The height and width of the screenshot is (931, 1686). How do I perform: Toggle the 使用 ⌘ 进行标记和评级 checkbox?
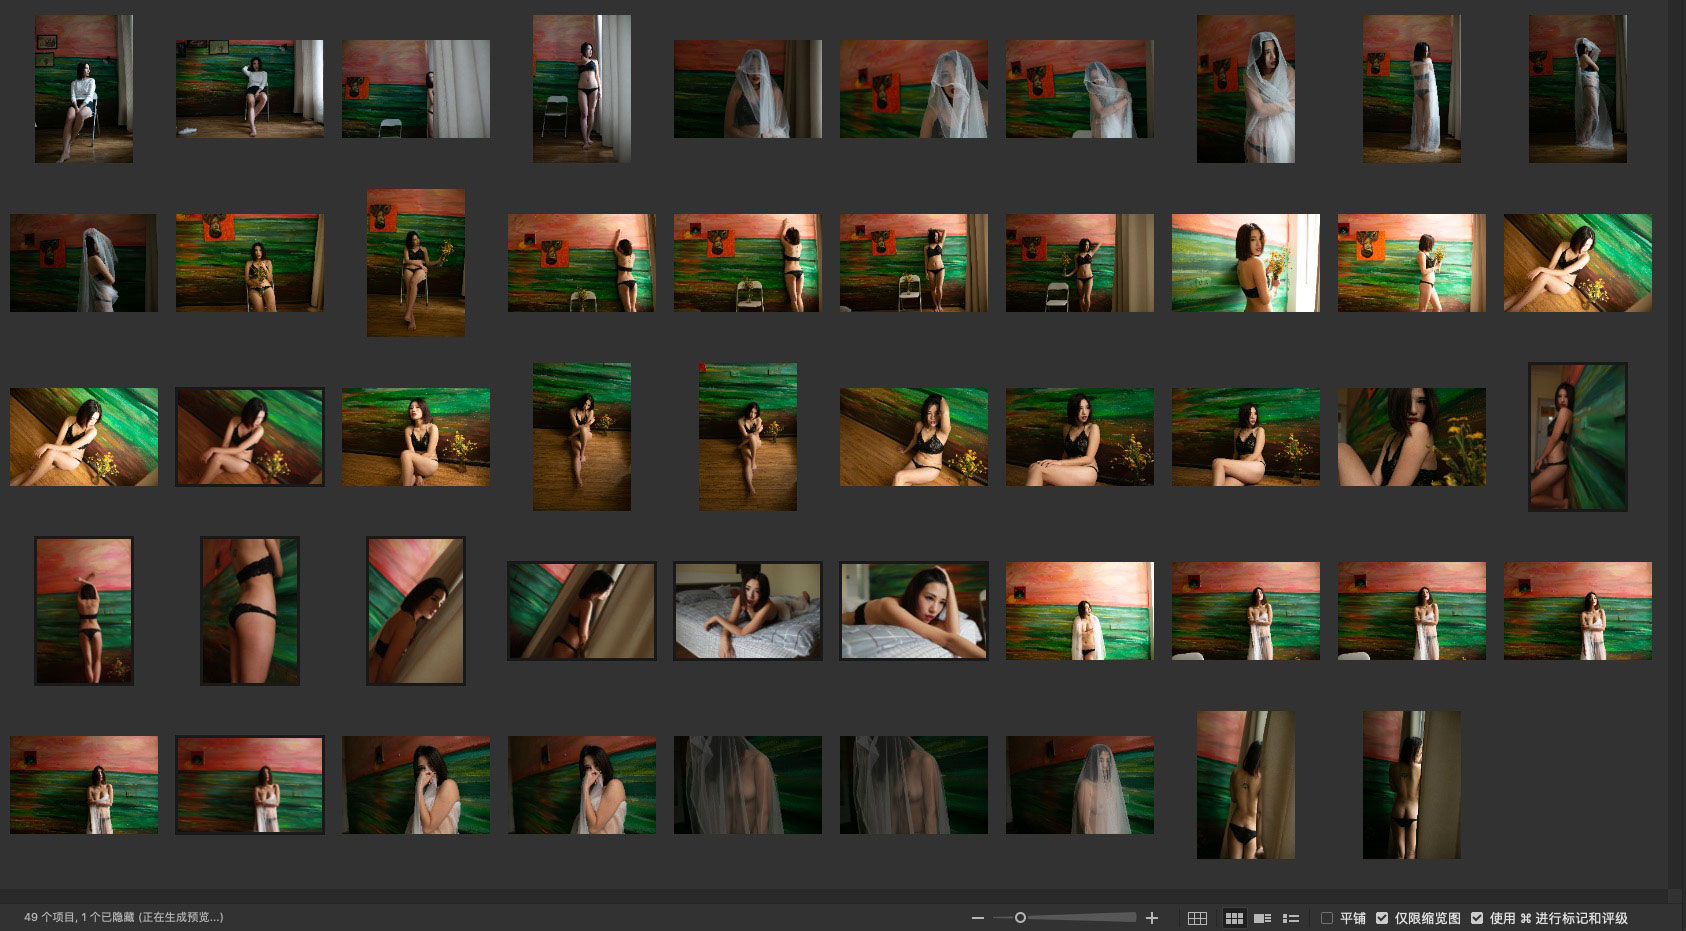pyautogui.click(x=1477, y=918)
